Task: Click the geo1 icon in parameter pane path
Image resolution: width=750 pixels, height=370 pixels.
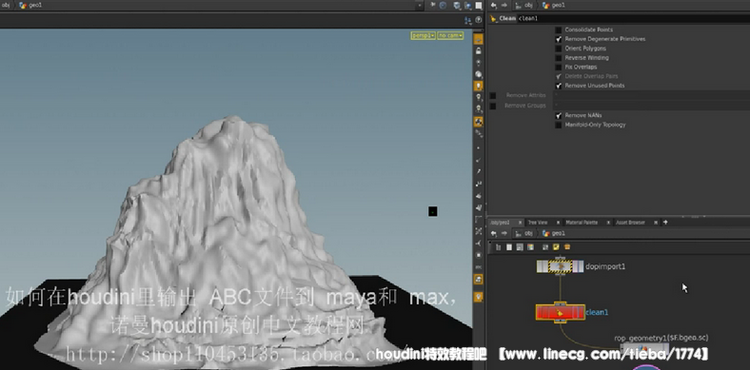Action: point(546,5)
